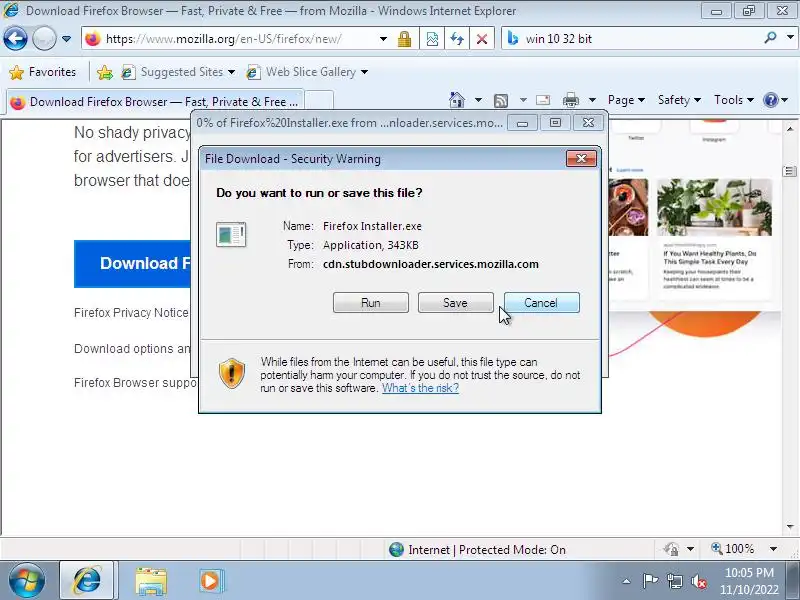This screenshot has height=600, width=800.
Task: Click Internet Explorer taskbar icon
Action: (87, 581)
